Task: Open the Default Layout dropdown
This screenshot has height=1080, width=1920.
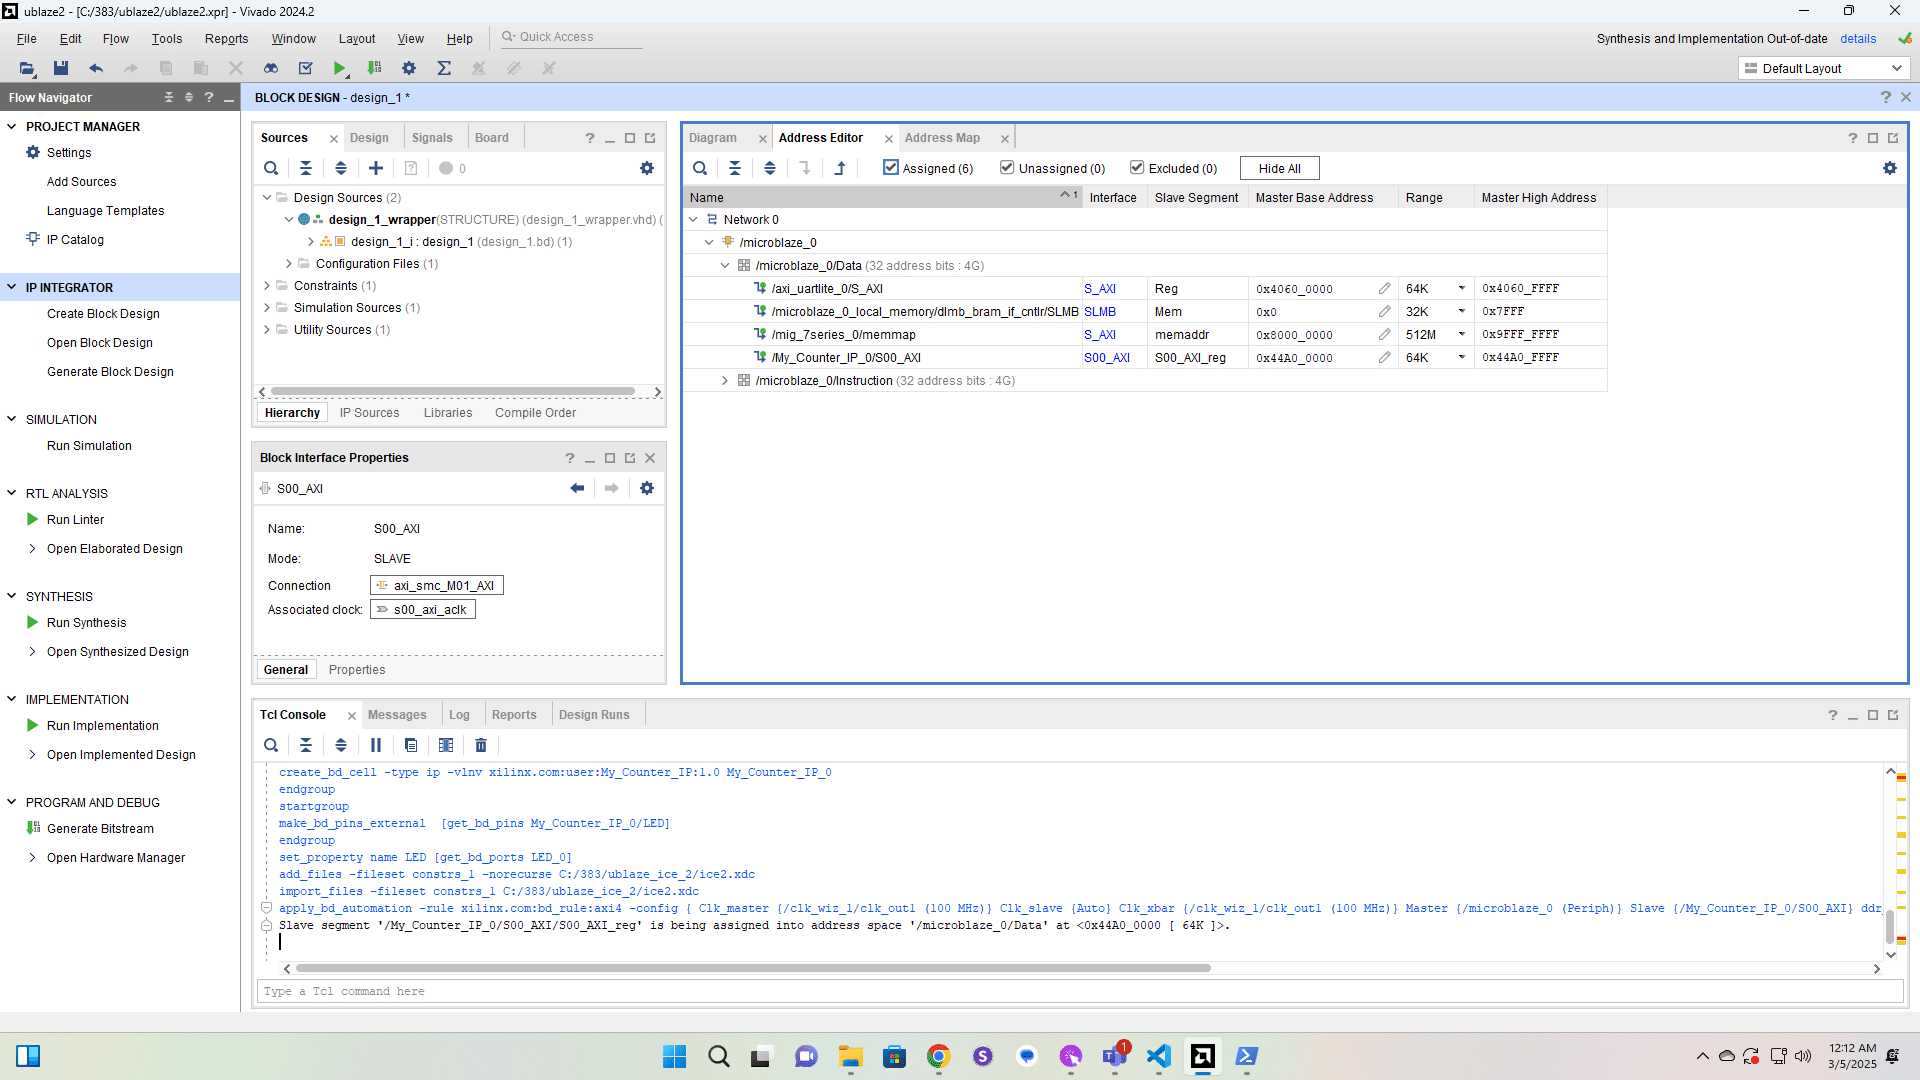Action: [1824, 68]
